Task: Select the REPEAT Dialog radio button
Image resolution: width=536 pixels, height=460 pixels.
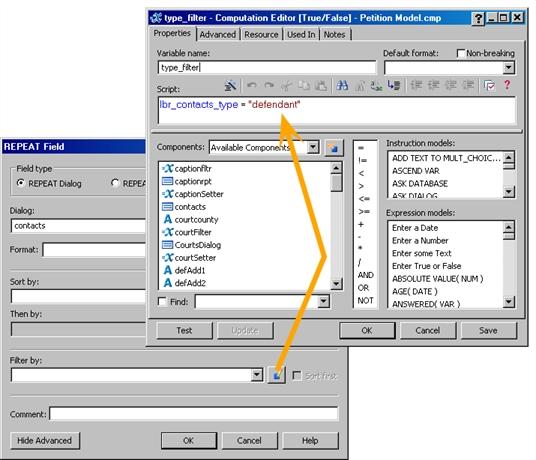Action: (21, 183)
